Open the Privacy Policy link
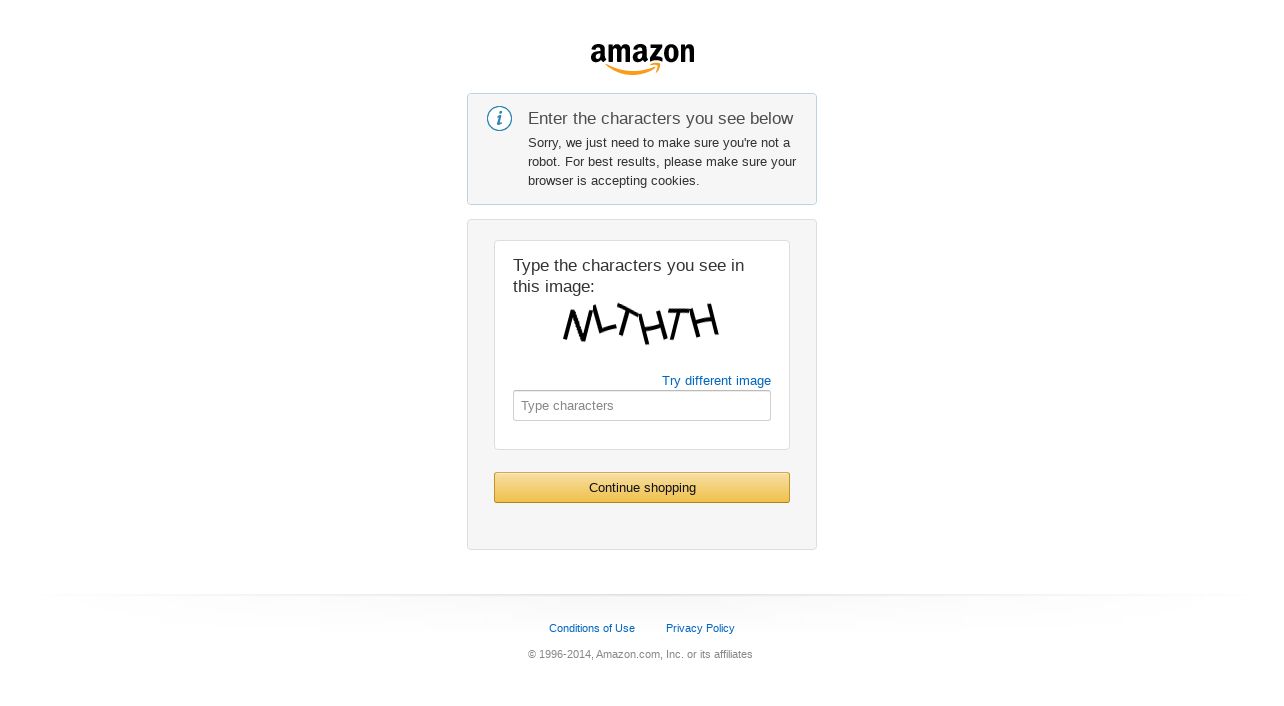Image resolution: width=1284 pixels, height=706 pixels. click(700, 628)
